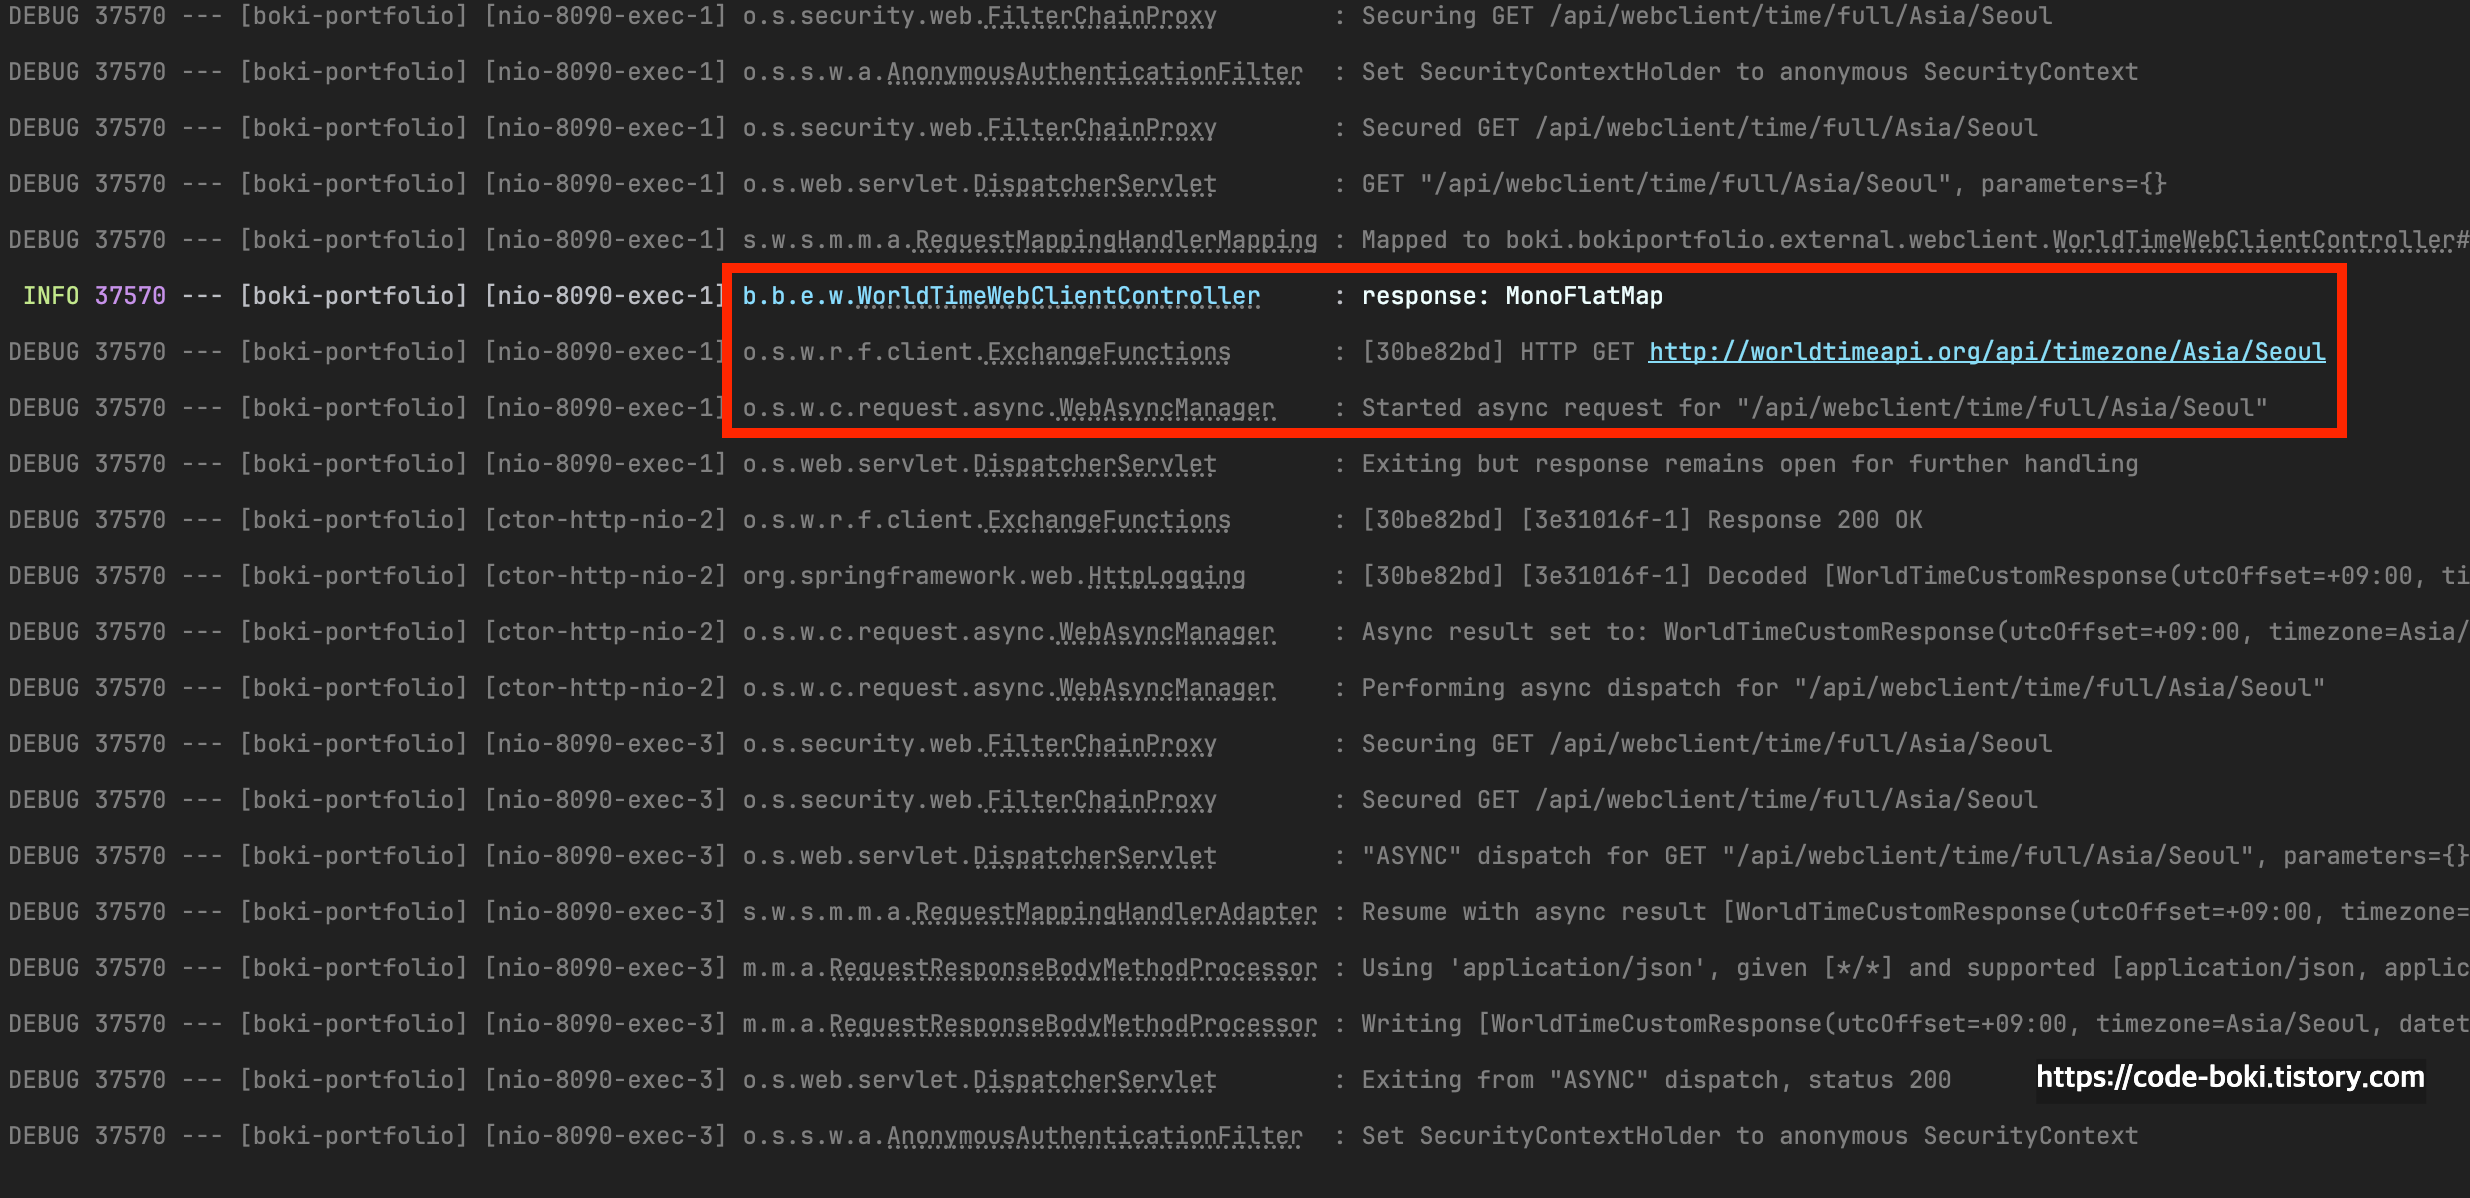
Task: Click the last AnonymousAuthenticationFilter link at the bottom
Action: click(x=1094, y=1136)
